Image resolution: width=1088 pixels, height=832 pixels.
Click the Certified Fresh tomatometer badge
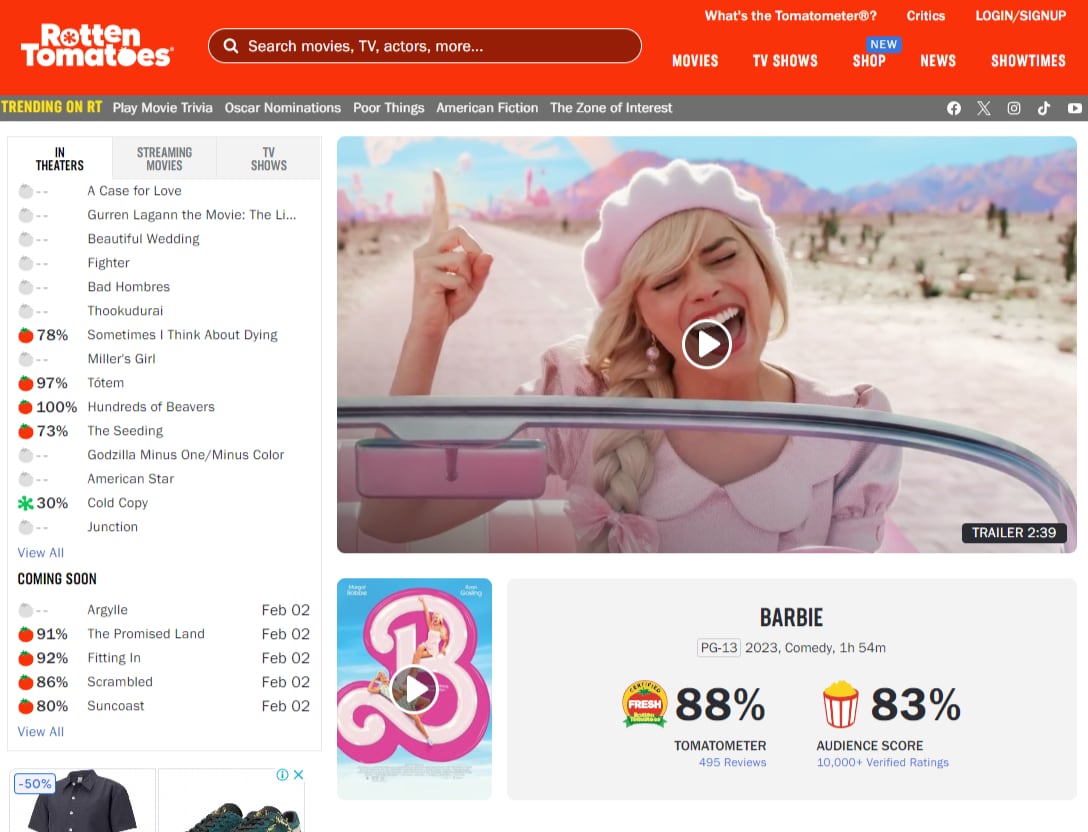(x=645, y=704)
